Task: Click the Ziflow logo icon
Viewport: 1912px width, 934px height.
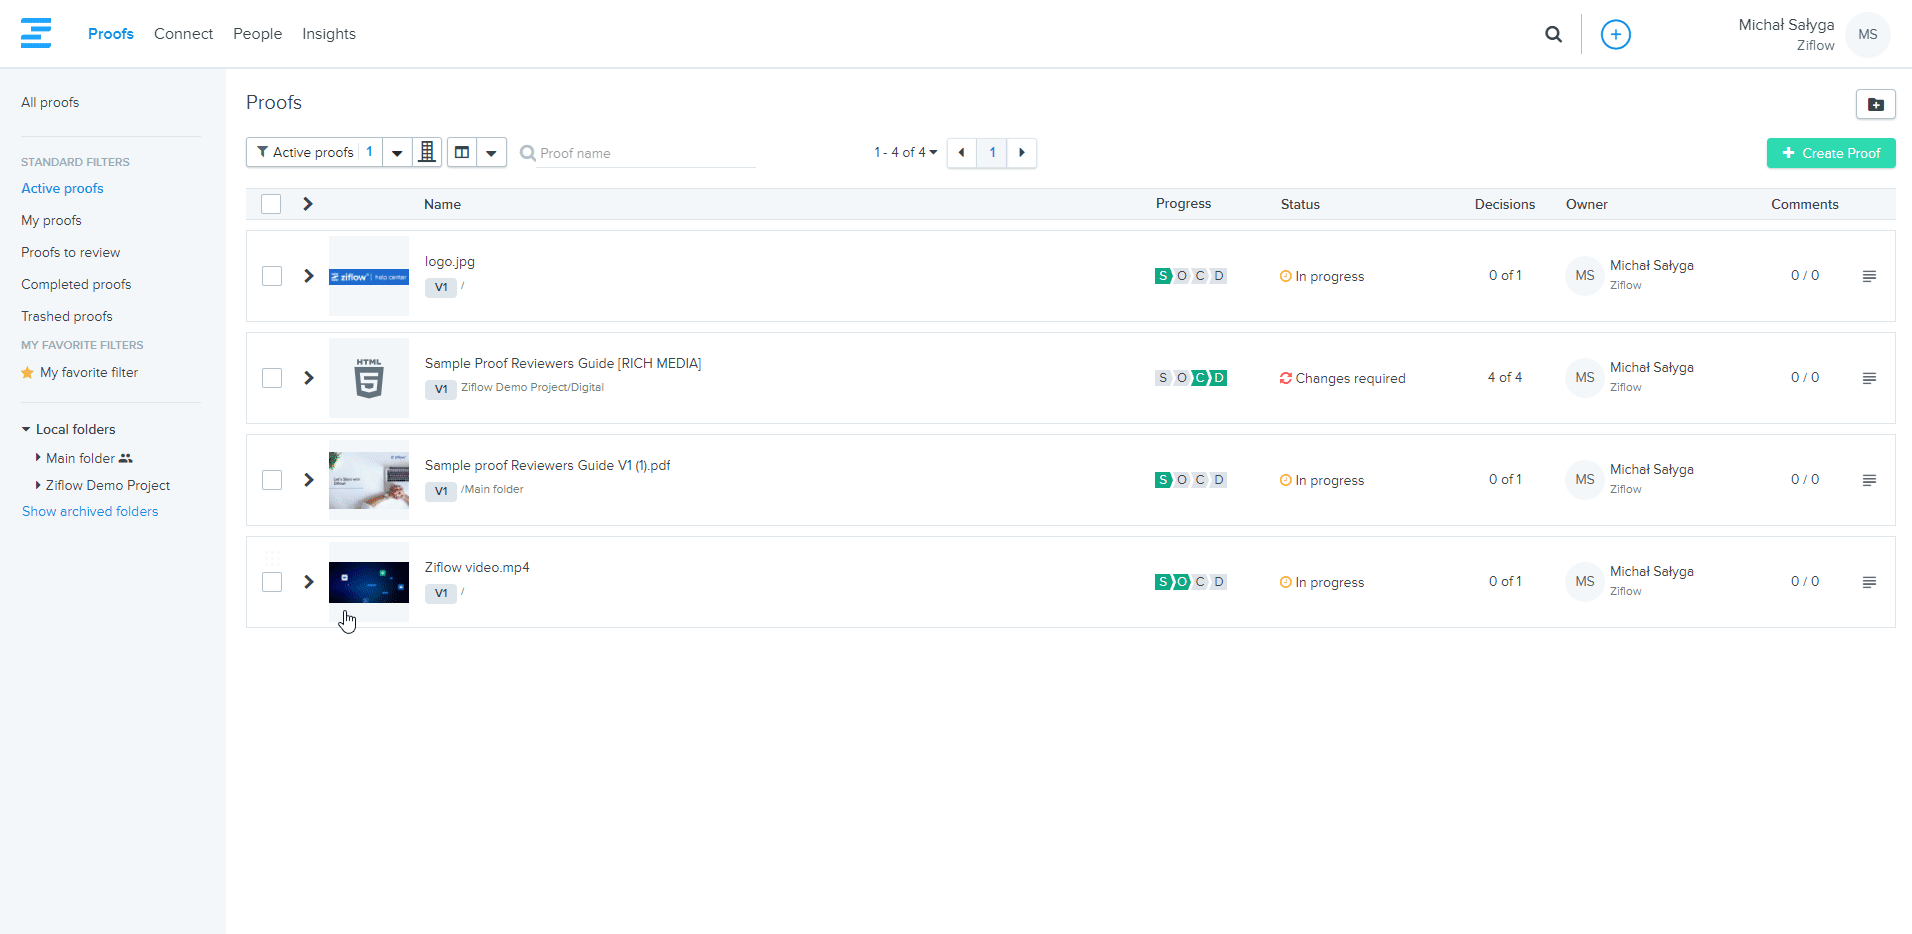Action: pyautogui.click(x=36, y=33)
